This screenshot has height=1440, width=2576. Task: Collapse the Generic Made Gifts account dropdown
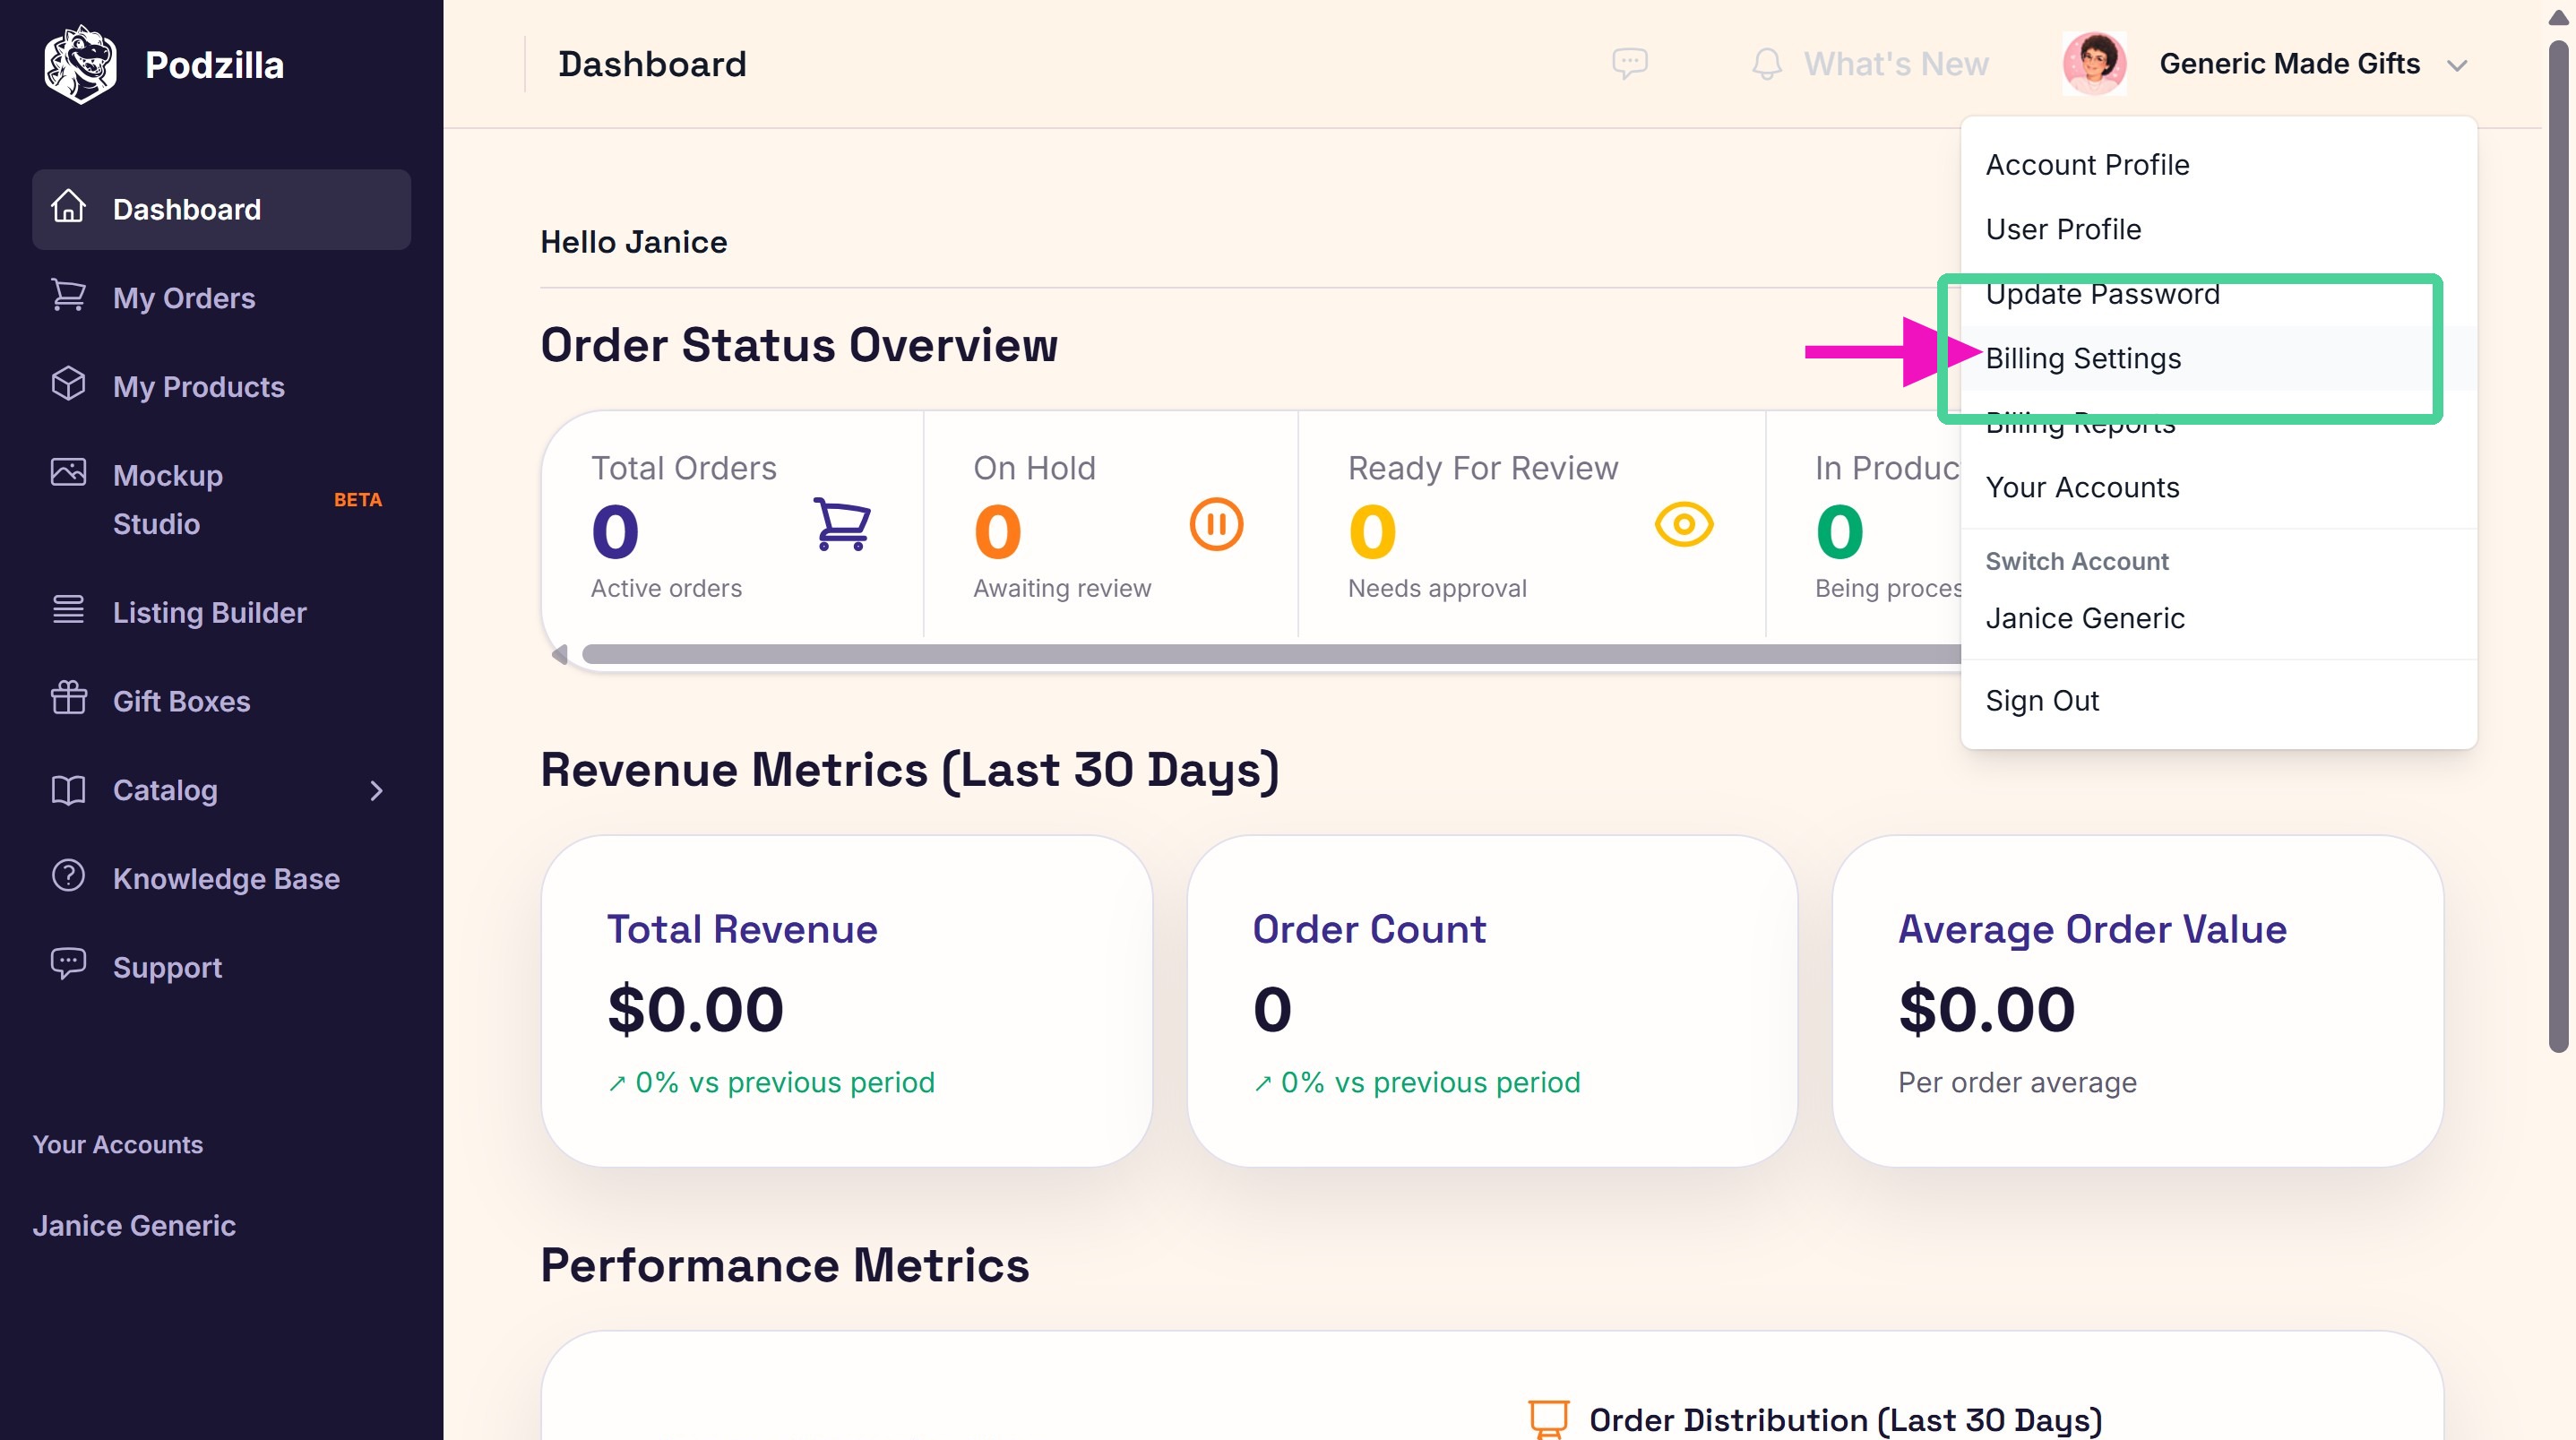(x=2457, y=66)
